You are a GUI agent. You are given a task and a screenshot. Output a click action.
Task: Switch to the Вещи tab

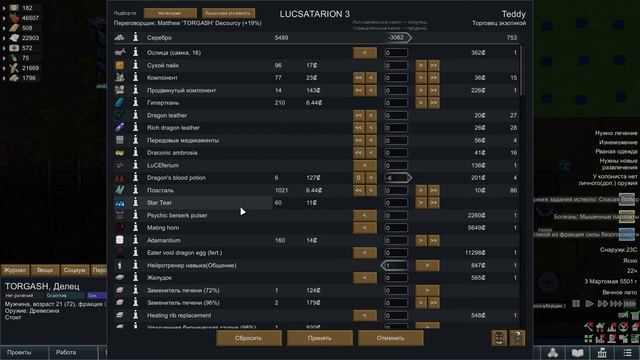point(45,270)
